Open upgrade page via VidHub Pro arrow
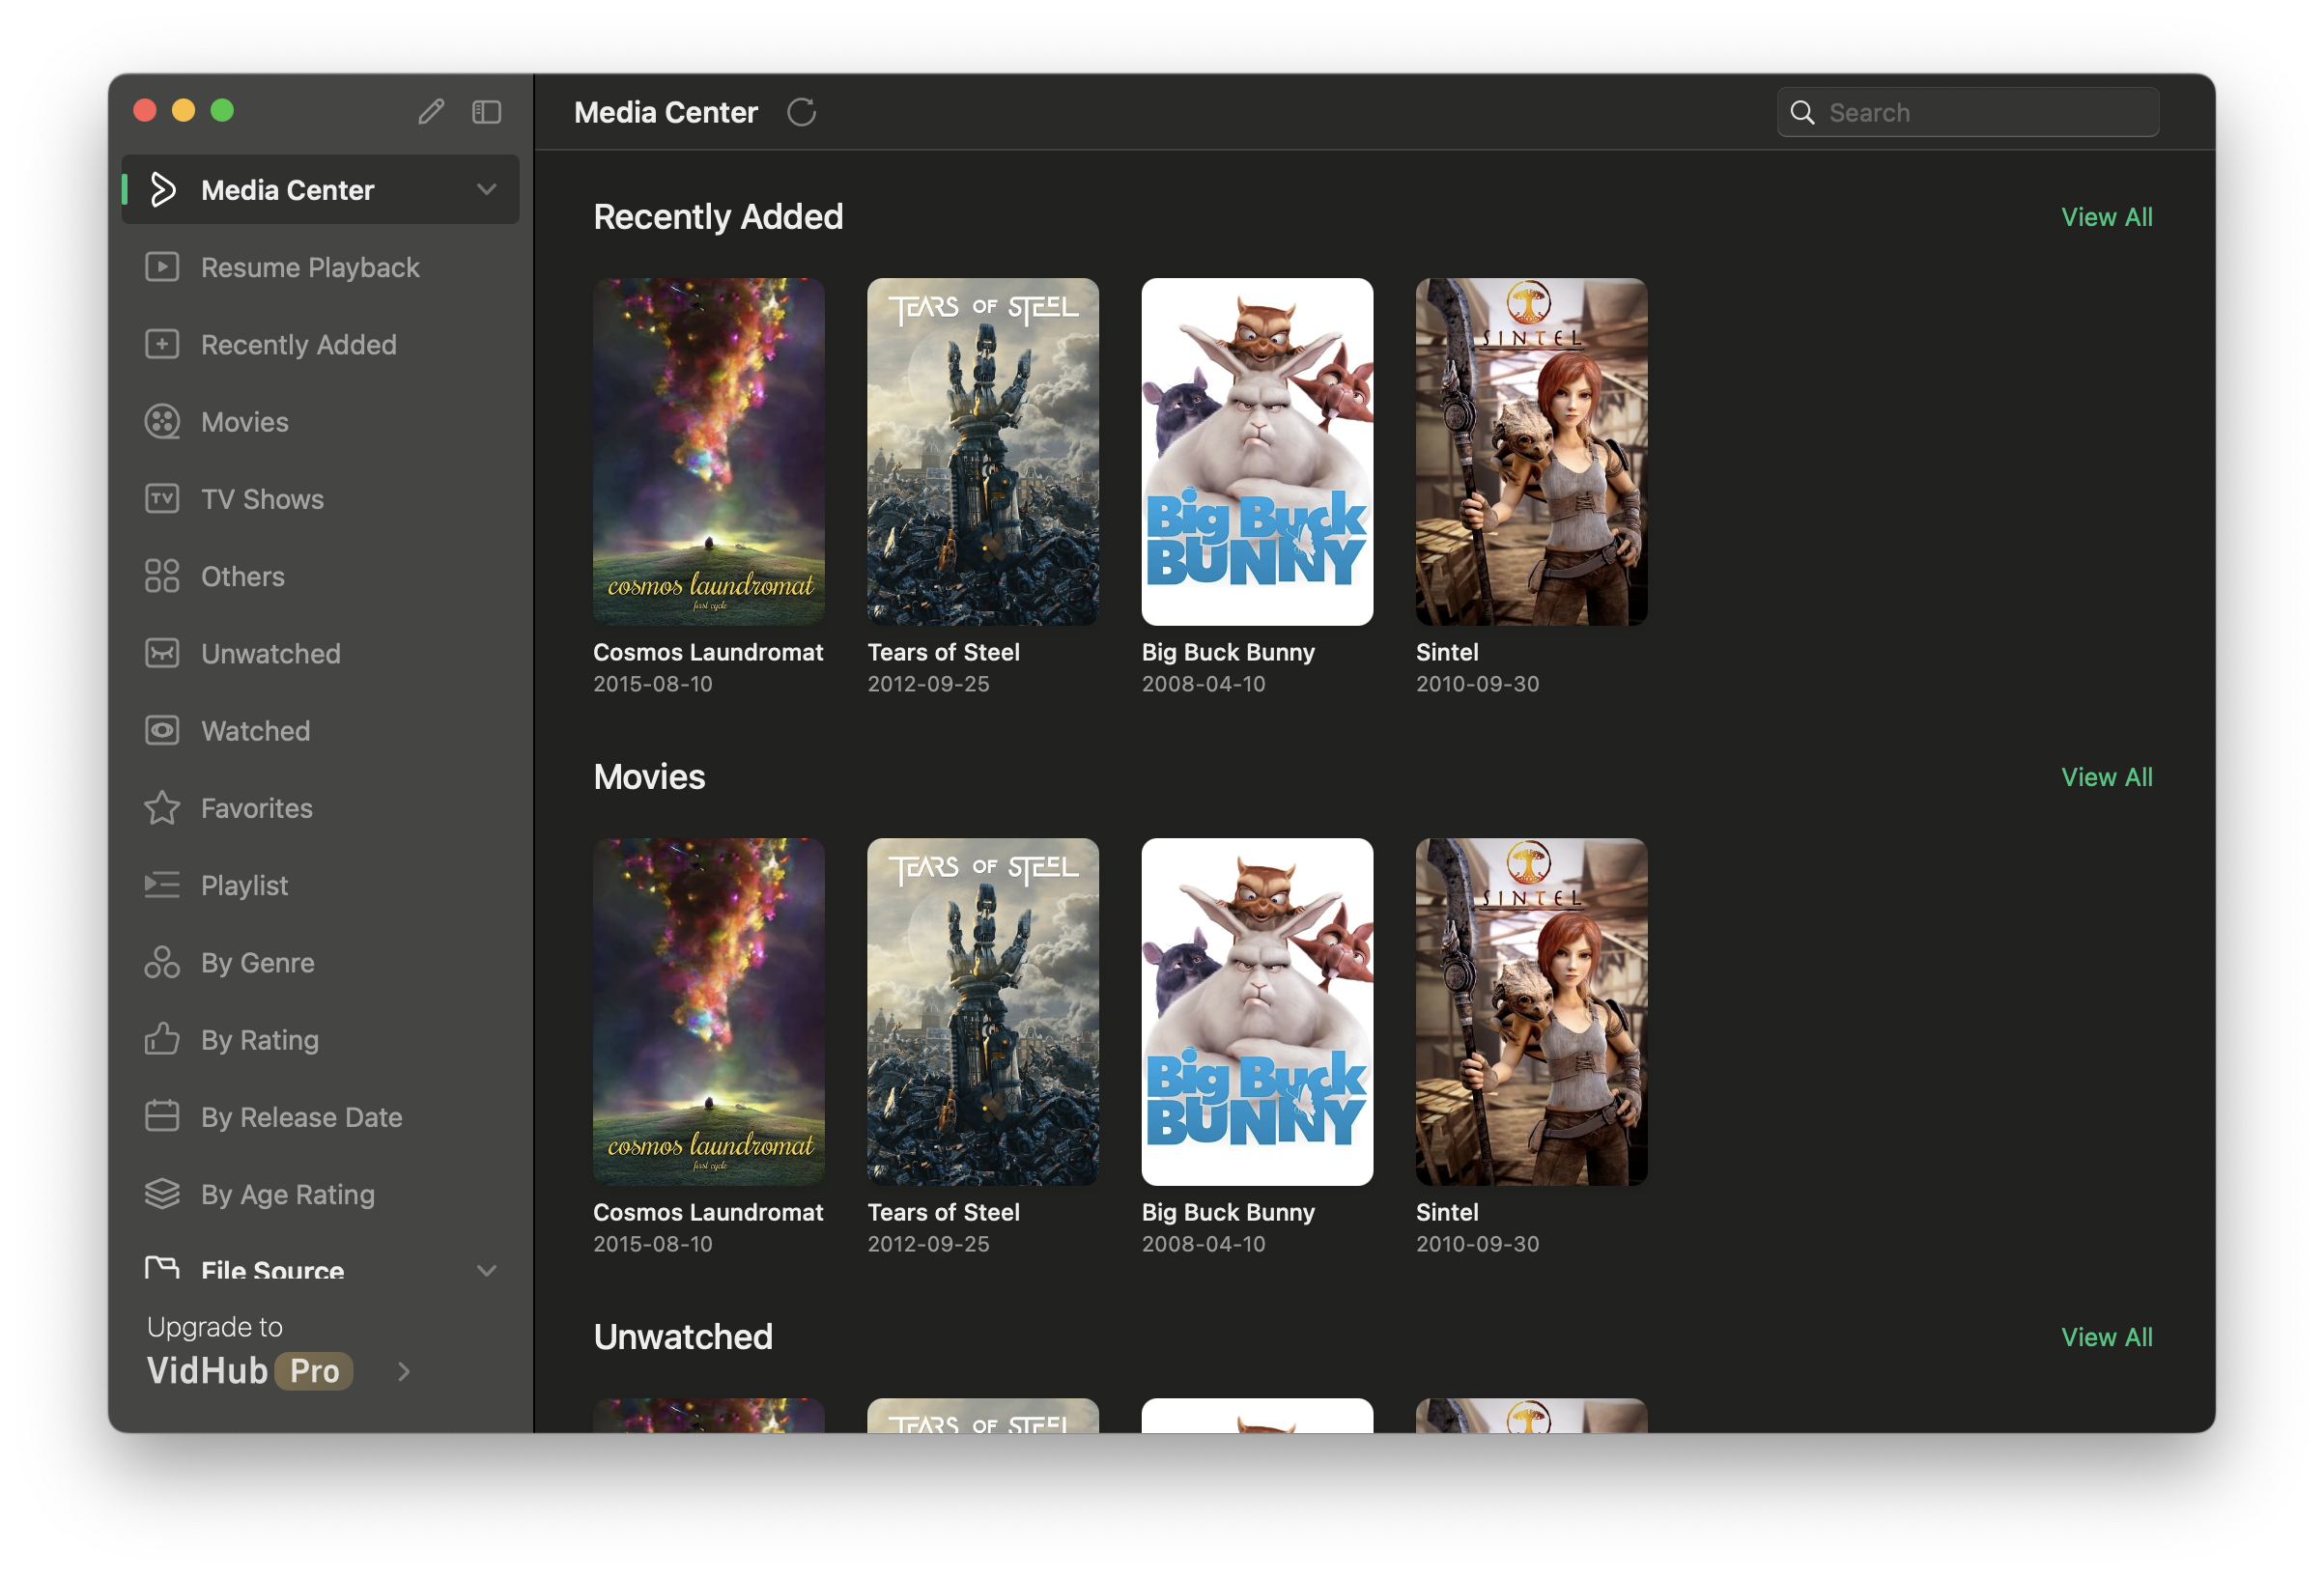The height and width of the screenshot is (1576, 2324). 404,1371
